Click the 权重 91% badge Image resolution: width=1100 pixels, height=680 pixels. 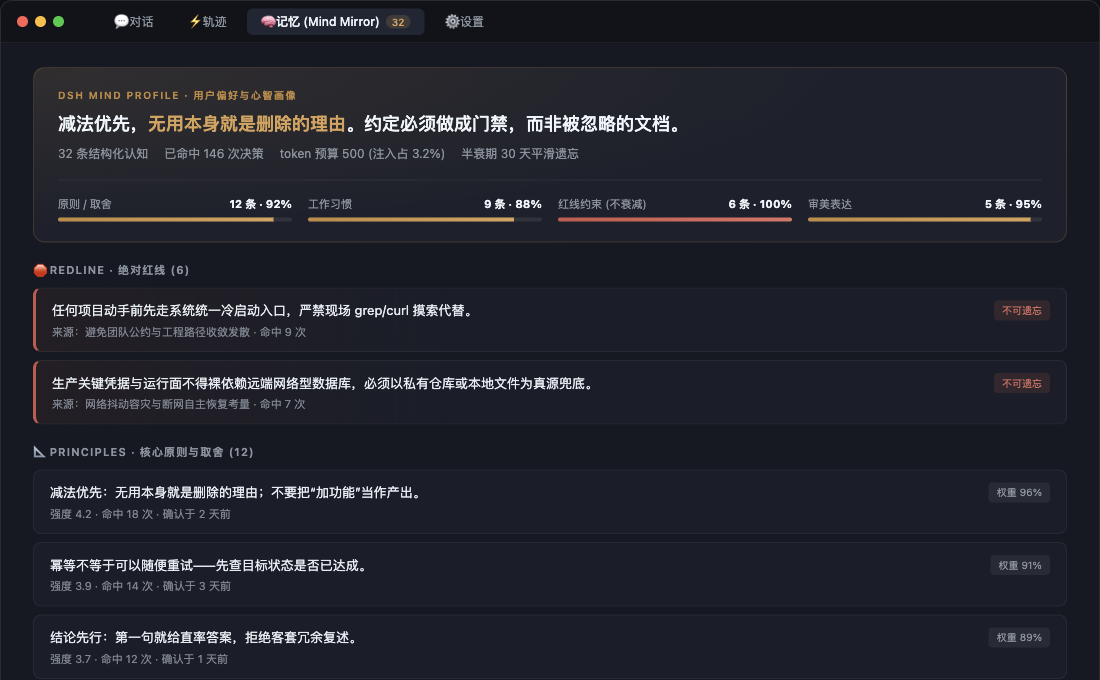pyautogui.click(x=1019, y=566)
